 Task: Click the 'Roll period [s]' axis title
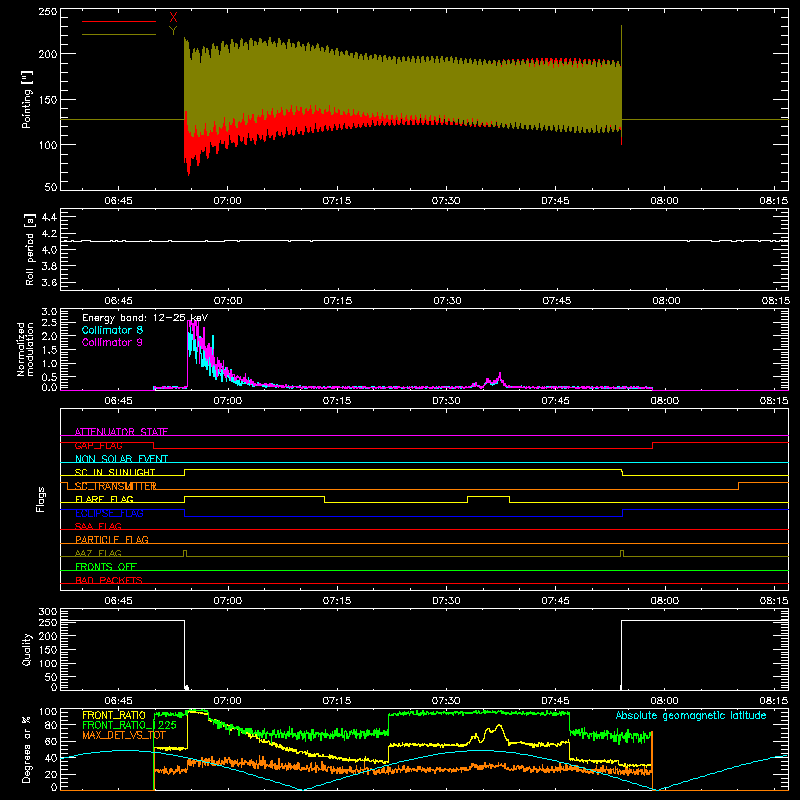(29, 249)
